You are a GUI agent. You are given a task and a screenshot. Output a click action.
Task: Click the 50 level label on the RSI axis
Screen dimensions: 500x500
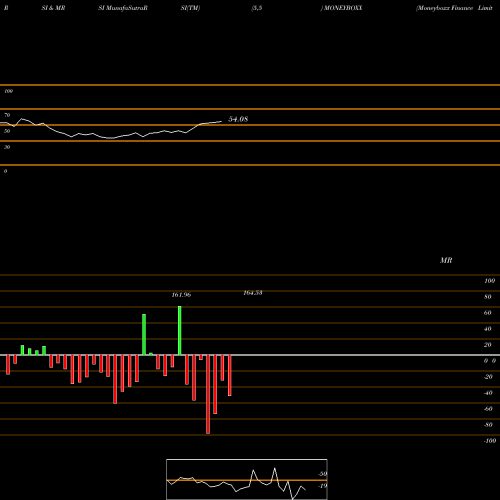click(7, 131)
